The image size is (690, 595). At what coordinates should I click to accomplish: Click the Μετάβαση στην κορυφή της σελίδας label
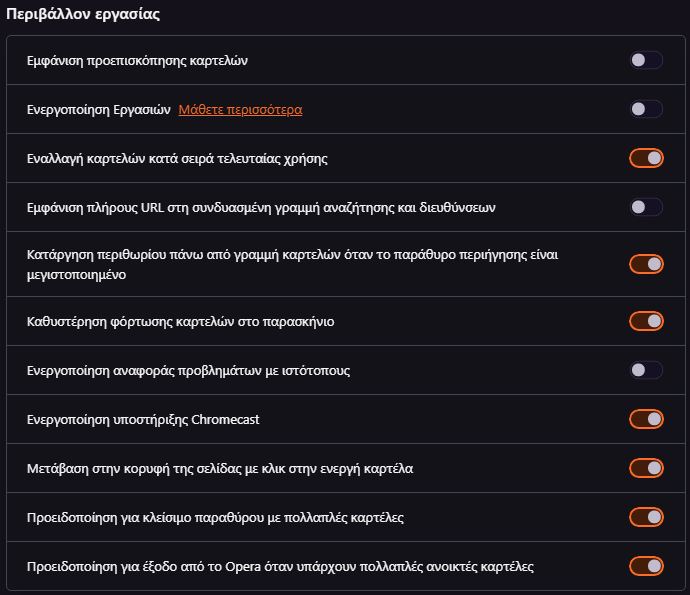[220, 469]
